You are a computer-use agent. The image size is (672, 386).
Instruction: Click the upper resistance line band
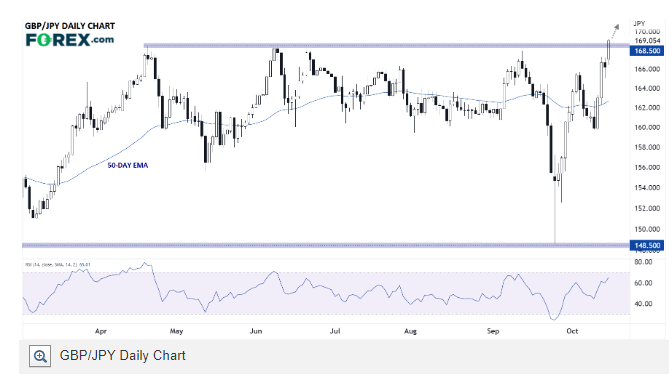387,45
